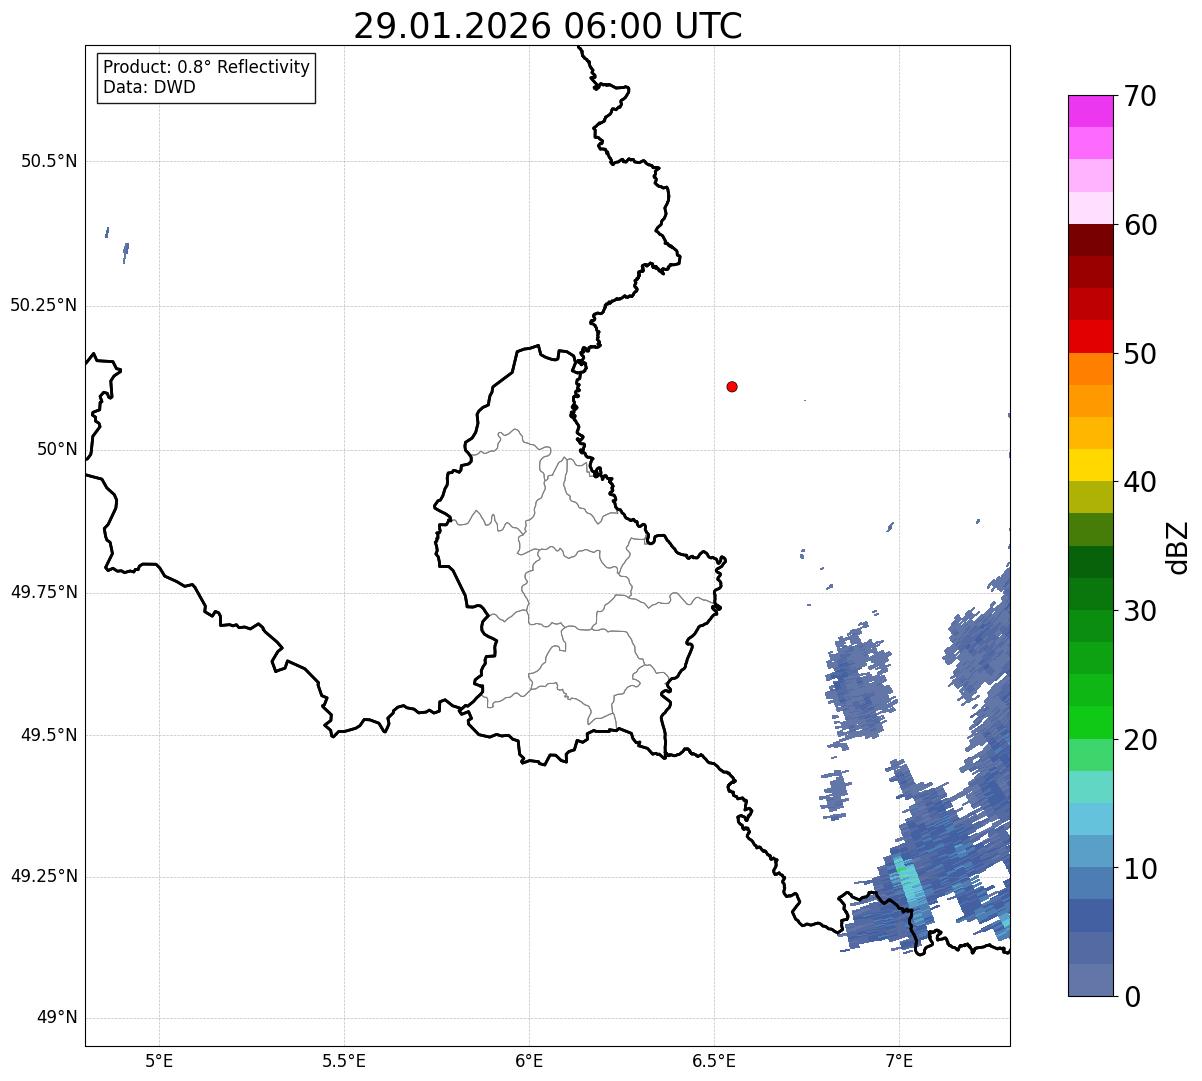This screenshot has height=1081, width=1202.
Task: Click the bright red 50 dBZ colorbar segment
Action: 1090,336
